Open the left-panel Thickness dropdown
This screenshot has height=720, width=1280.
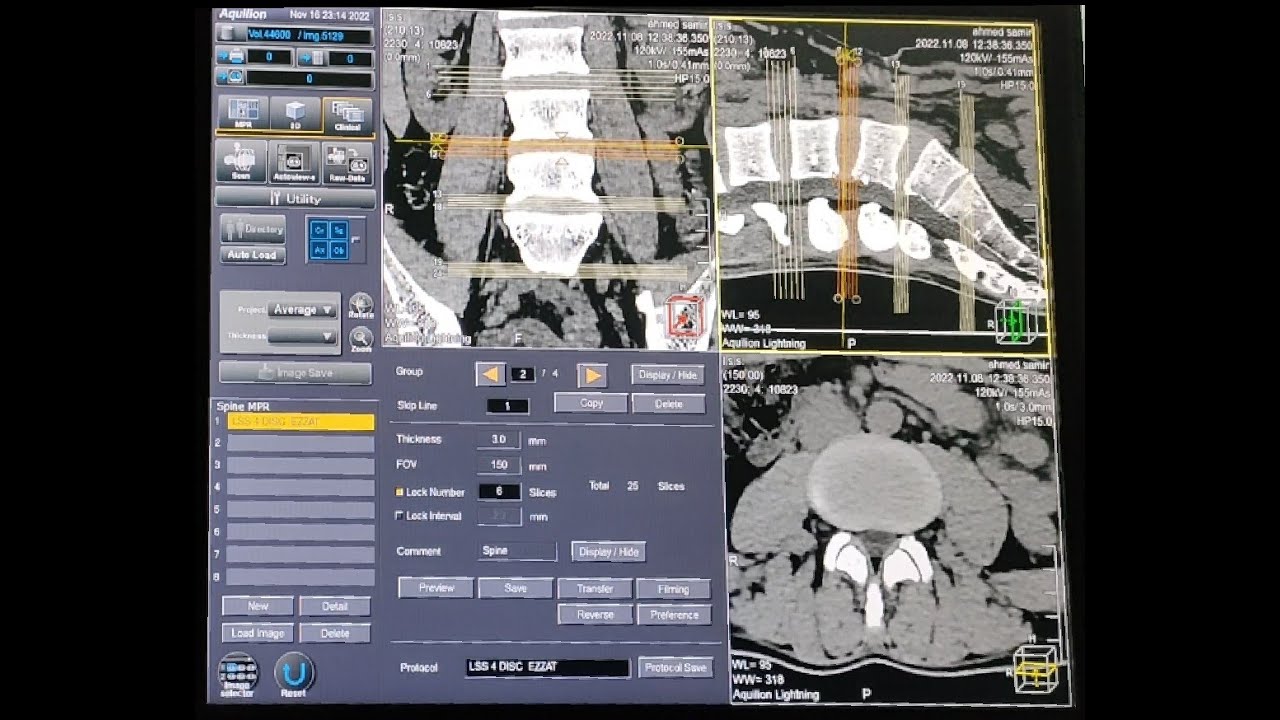pyautogui.click(x=303, y=336)
